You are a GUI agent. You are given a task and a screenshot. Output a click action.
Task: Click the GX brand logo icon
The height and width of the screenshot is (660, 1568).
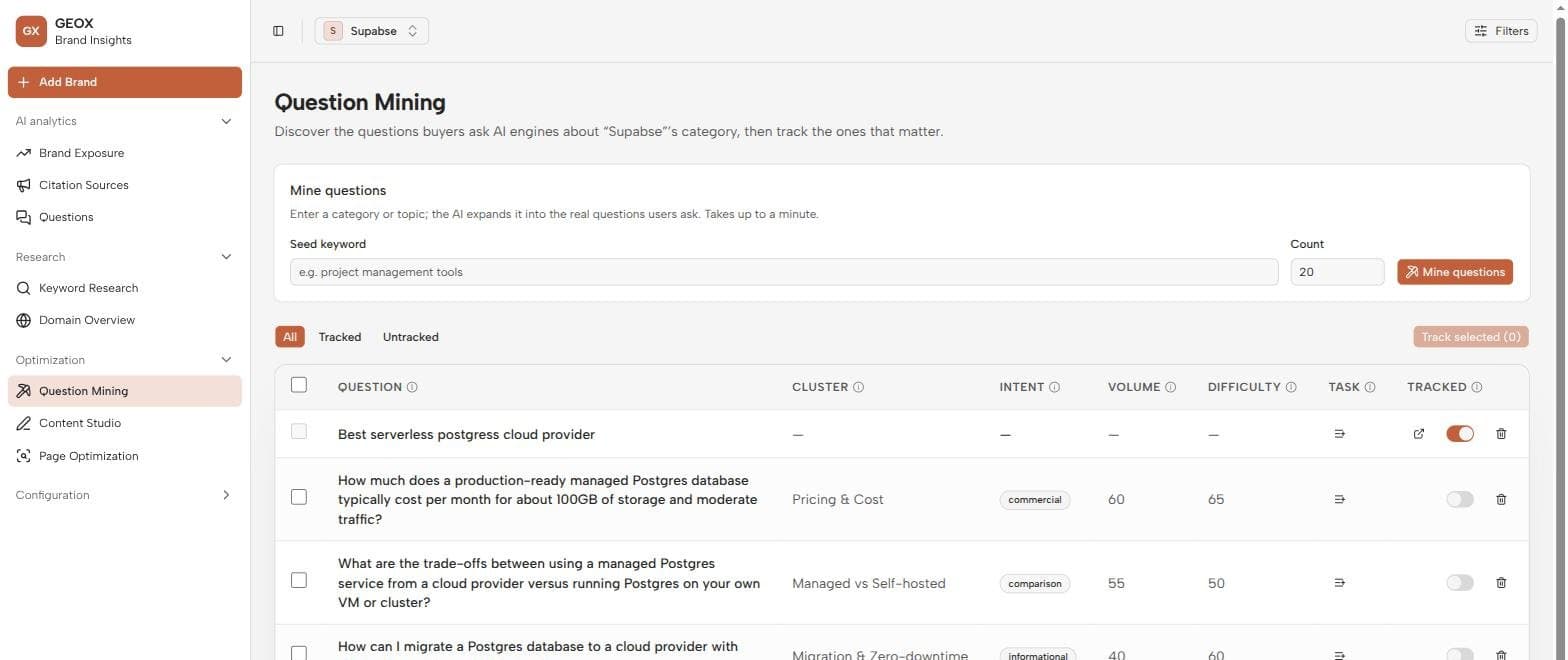[31, 31]
